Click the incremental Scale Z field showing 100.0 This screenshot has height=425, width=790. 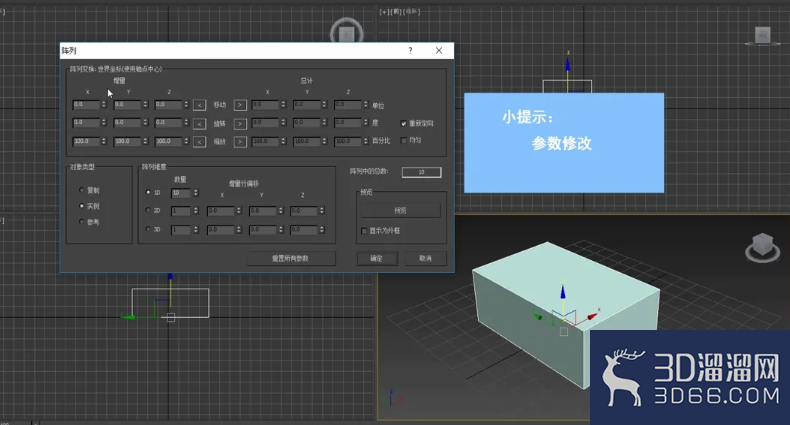(168, 141)
